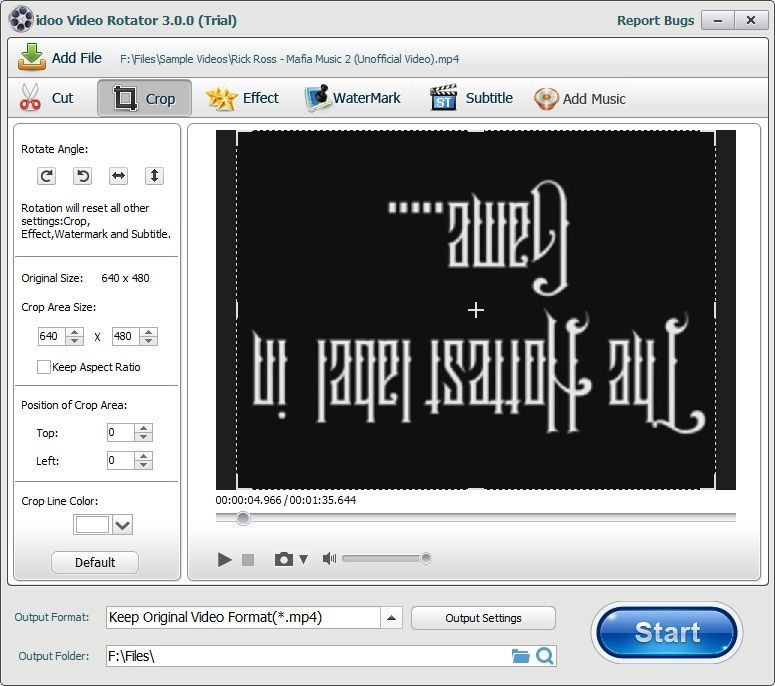Switch to the WaterMark tab
The image size is (775, 686).
click(352, 98)
